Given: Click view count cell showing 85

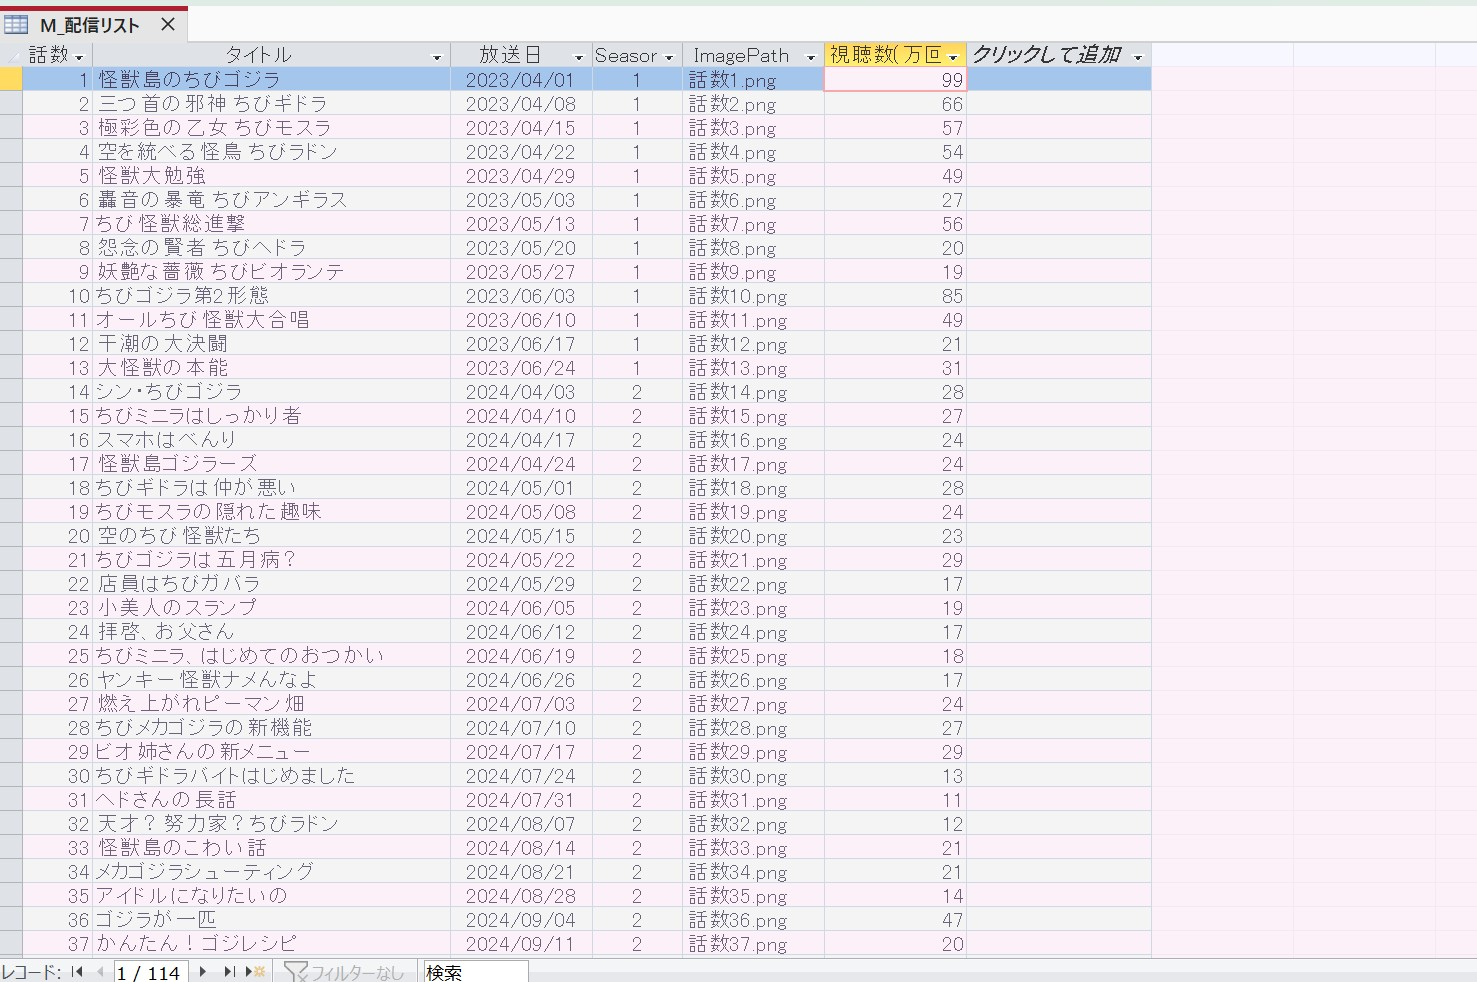Looking at the screenshot, I should (896, 295).
